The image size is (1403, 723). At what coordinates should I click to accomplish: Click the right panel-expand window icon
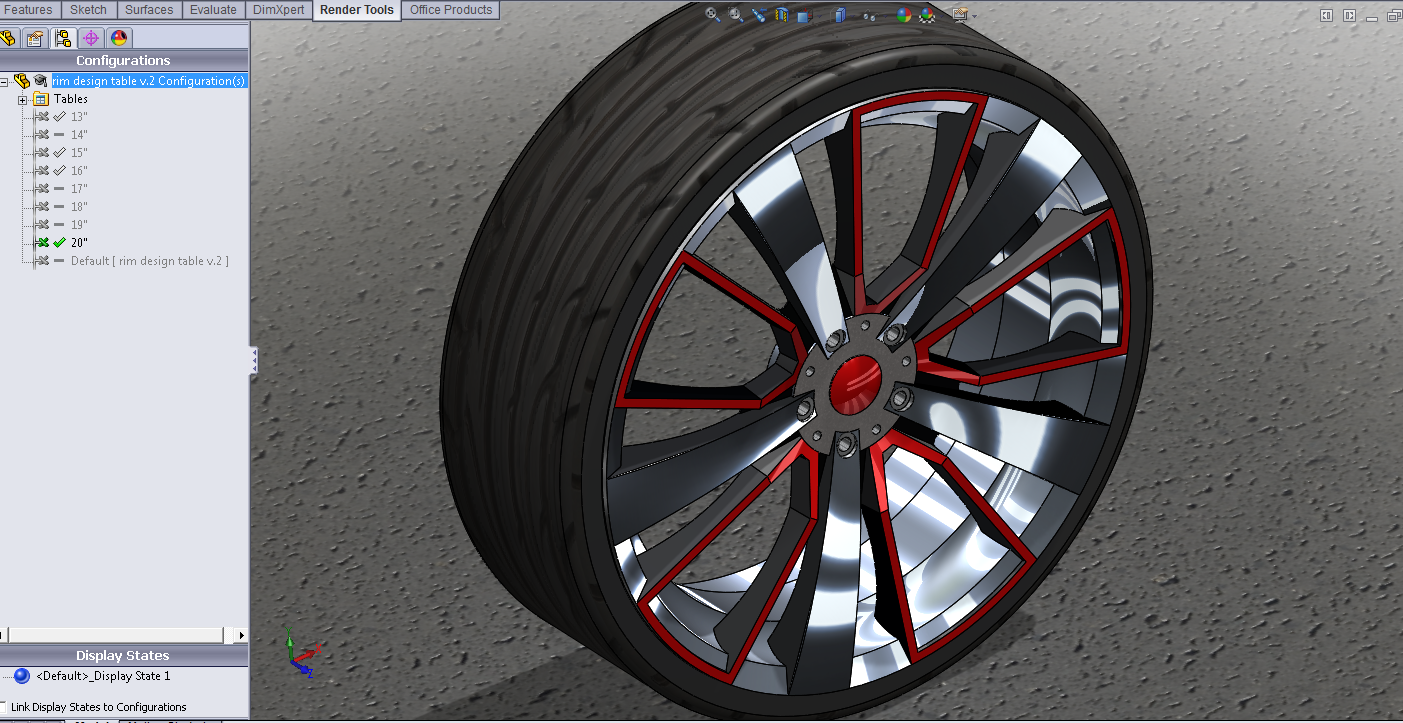coord(1350,15)
